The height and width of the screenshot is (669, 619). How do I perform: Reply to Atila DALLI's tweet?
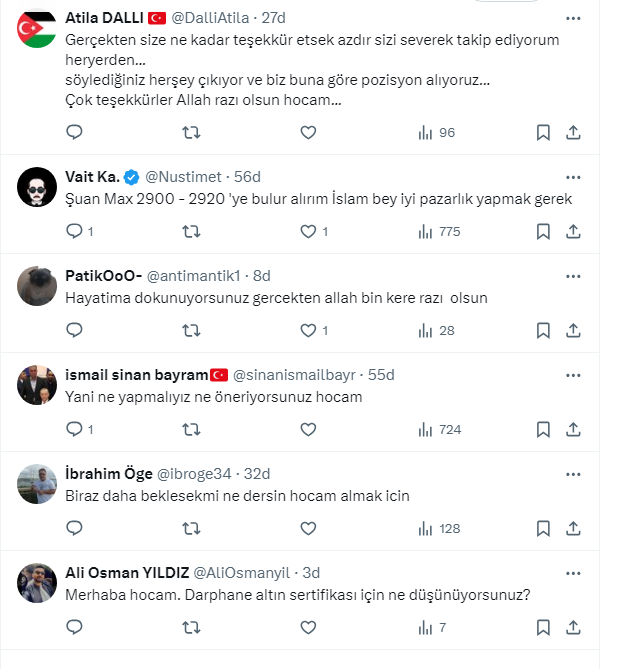pos(74,132)
